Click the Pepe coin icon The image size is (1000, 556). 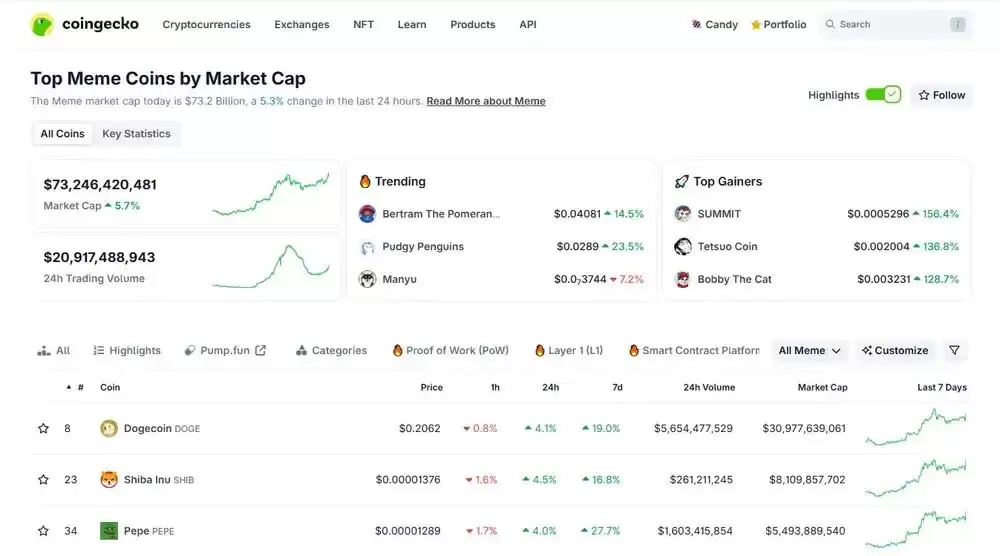tap(109, 530)
